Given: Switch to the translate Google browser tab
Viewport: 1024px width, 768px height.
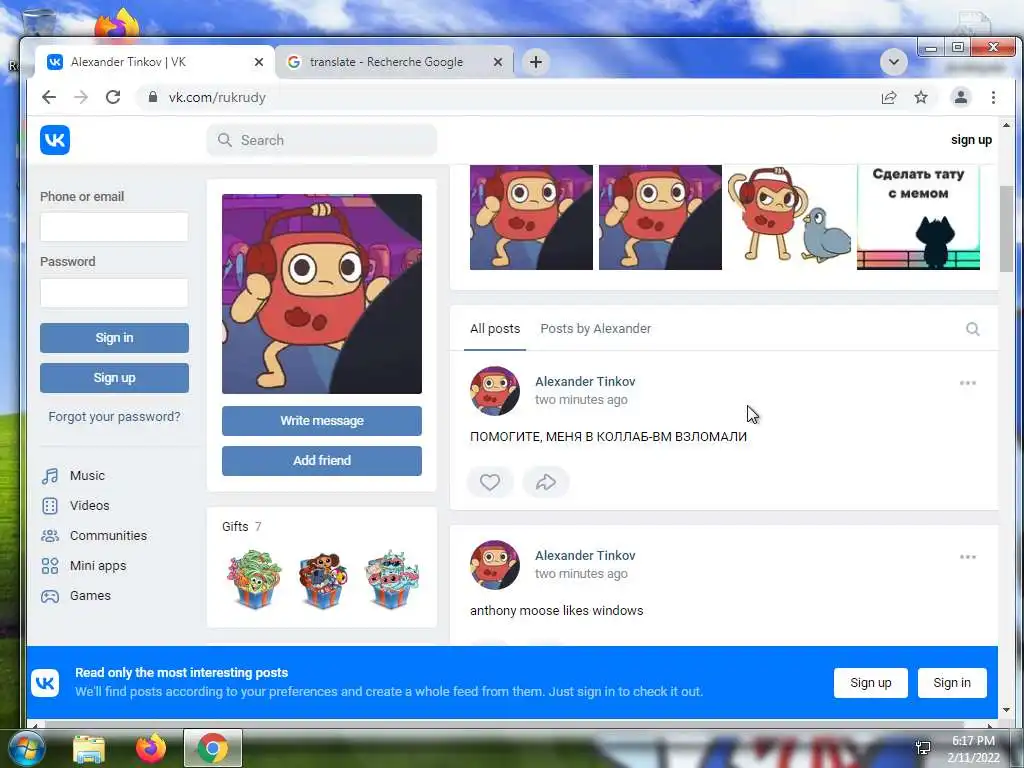Looking at the screenshot, I should (394, 62).
